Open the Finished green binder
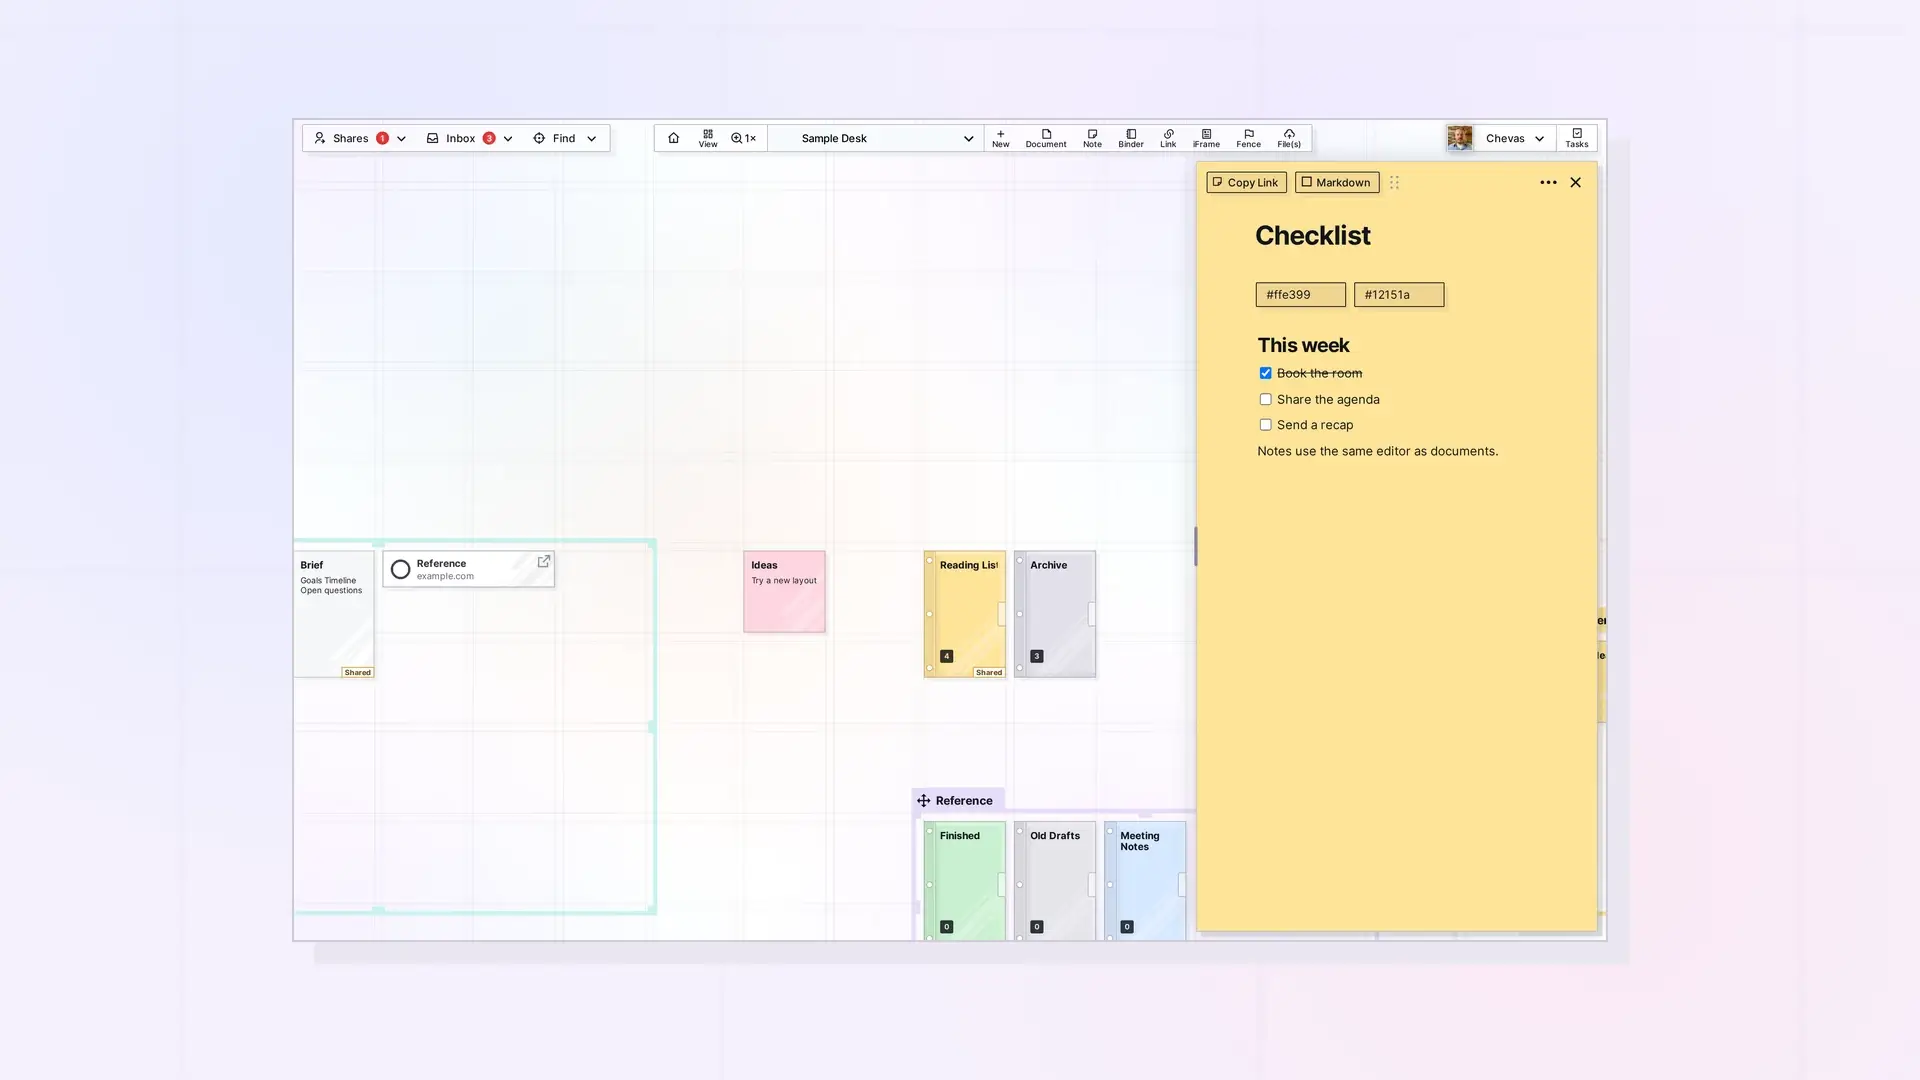The height and width of the screenshot is (1080, 1920). (x=964, y=880)
